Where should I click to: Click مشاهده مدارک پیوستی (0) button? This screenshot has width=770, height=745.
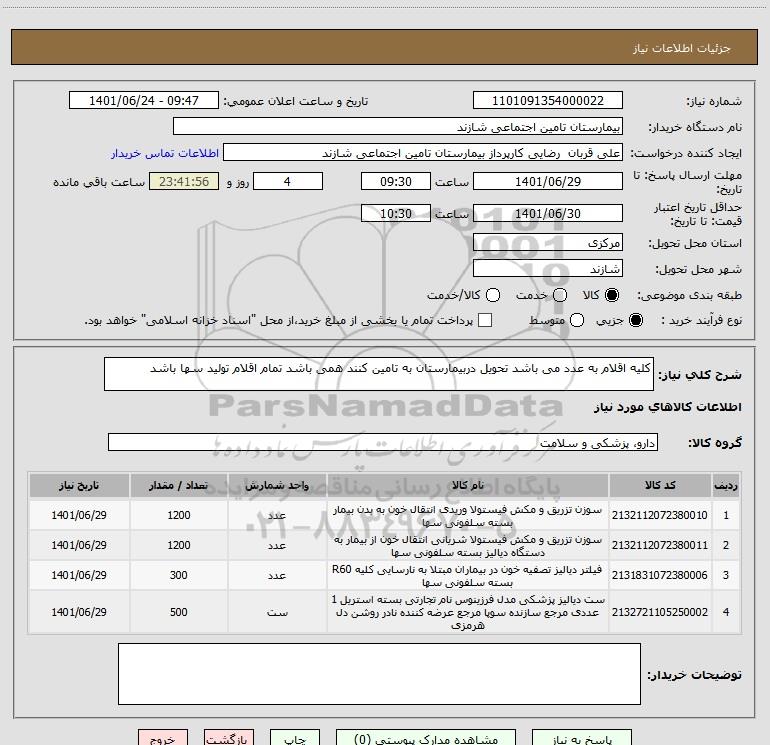pos(426,737)
